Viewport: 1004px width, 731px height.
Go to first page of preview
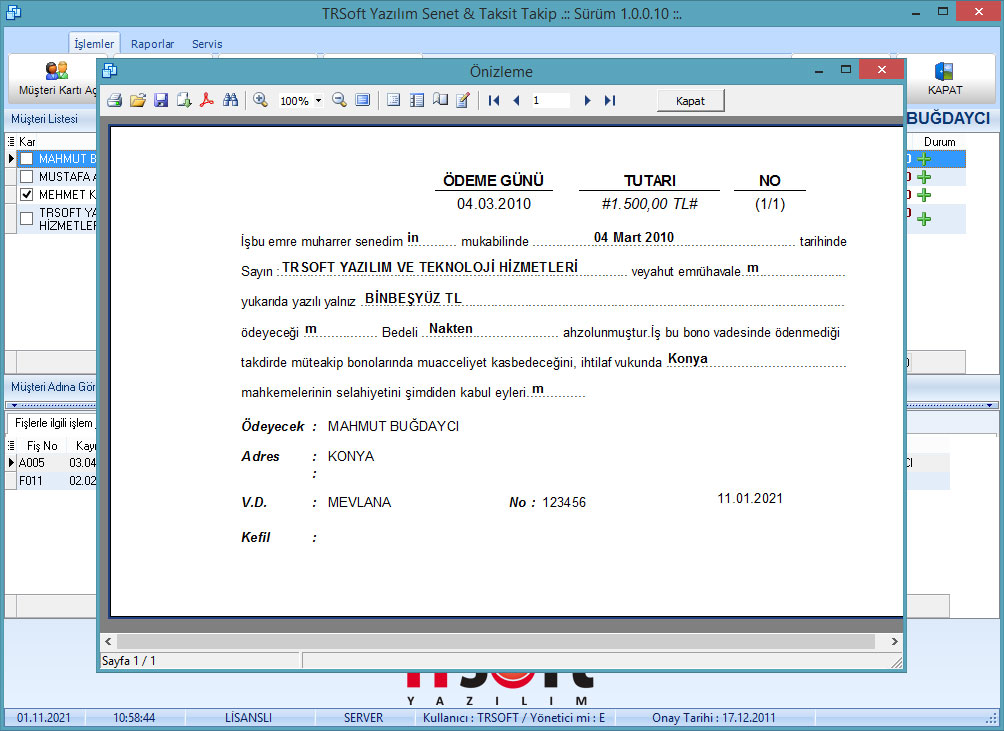494,100
